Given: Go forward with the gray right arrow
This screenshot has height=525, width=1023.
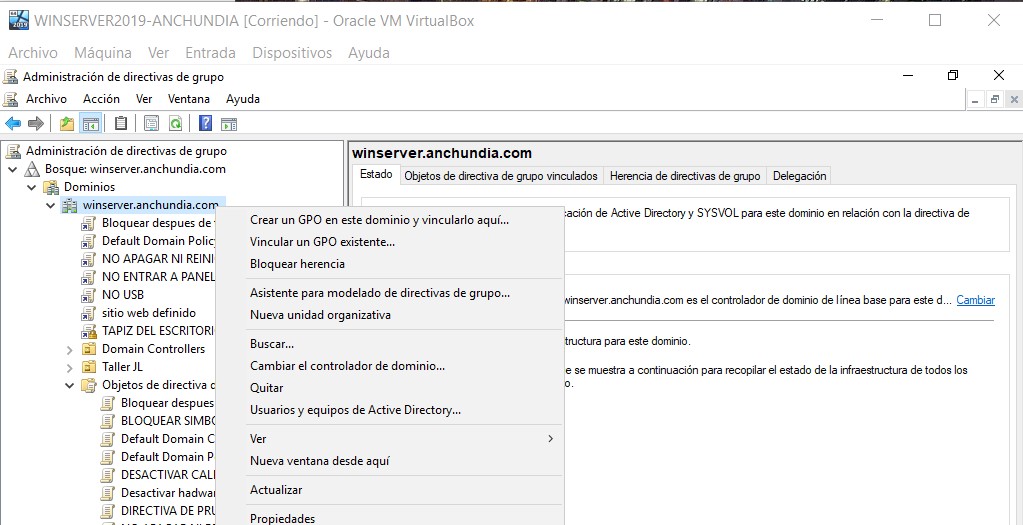Looking at the screenshot, I should pos(36,123).
